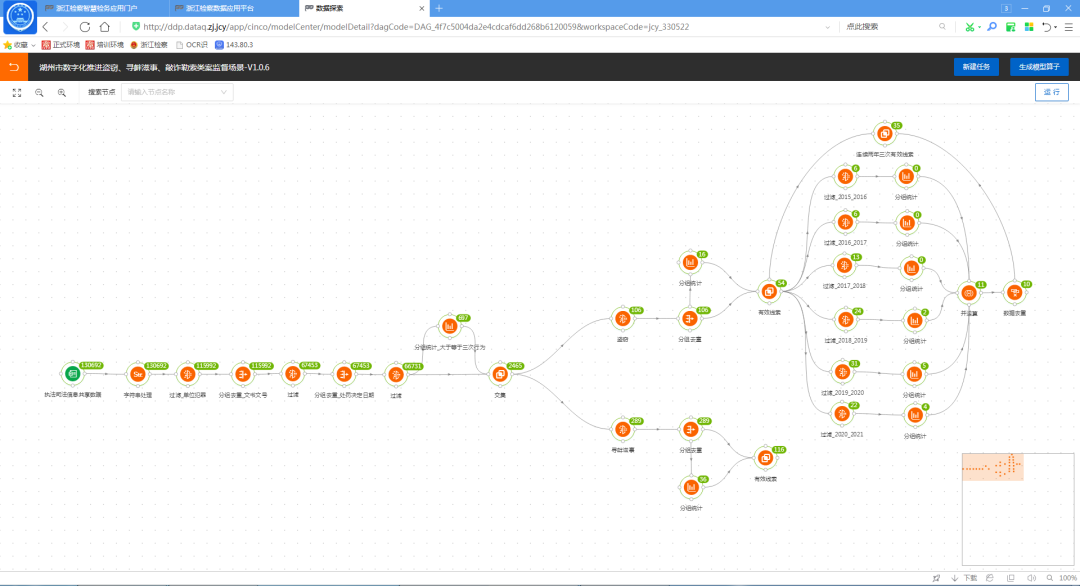This screenshot has width=1080, height=586.
Task: Click the orange back arrow button
Action: (13, 67)
